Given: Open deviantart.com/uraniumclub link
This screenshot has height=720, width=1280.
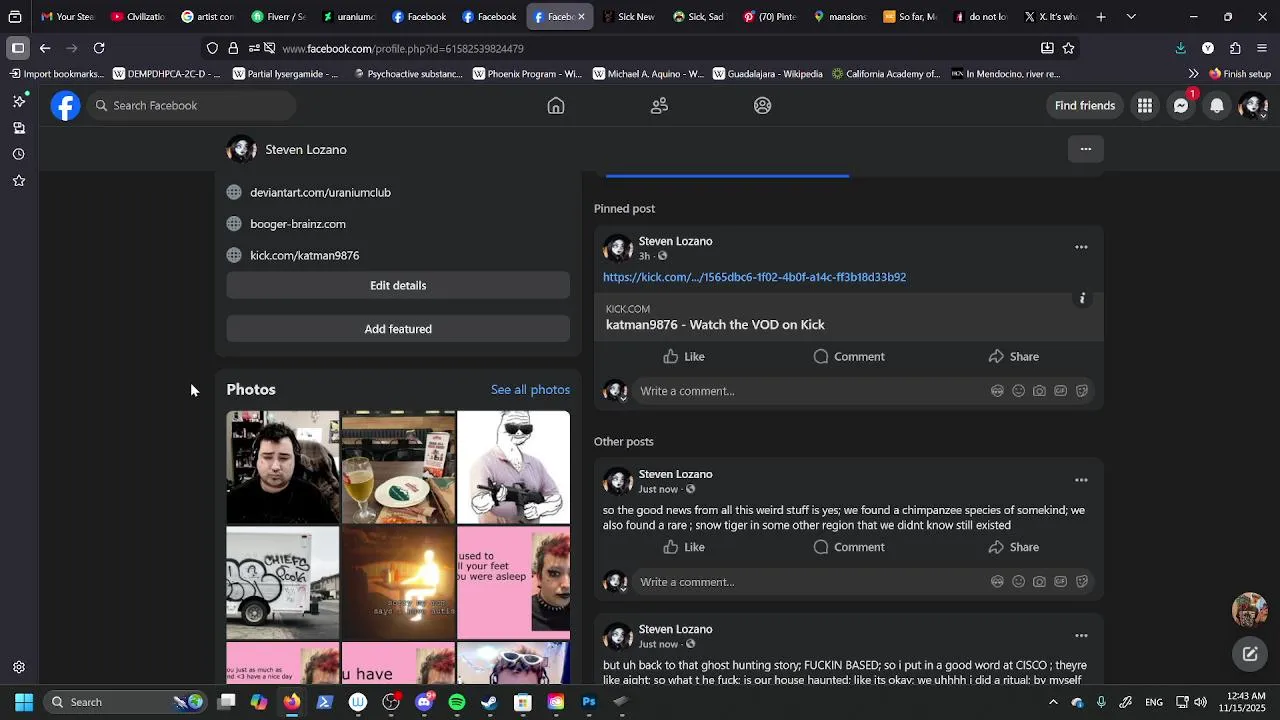Looking at the screenshot, I should tap(320, 192).
